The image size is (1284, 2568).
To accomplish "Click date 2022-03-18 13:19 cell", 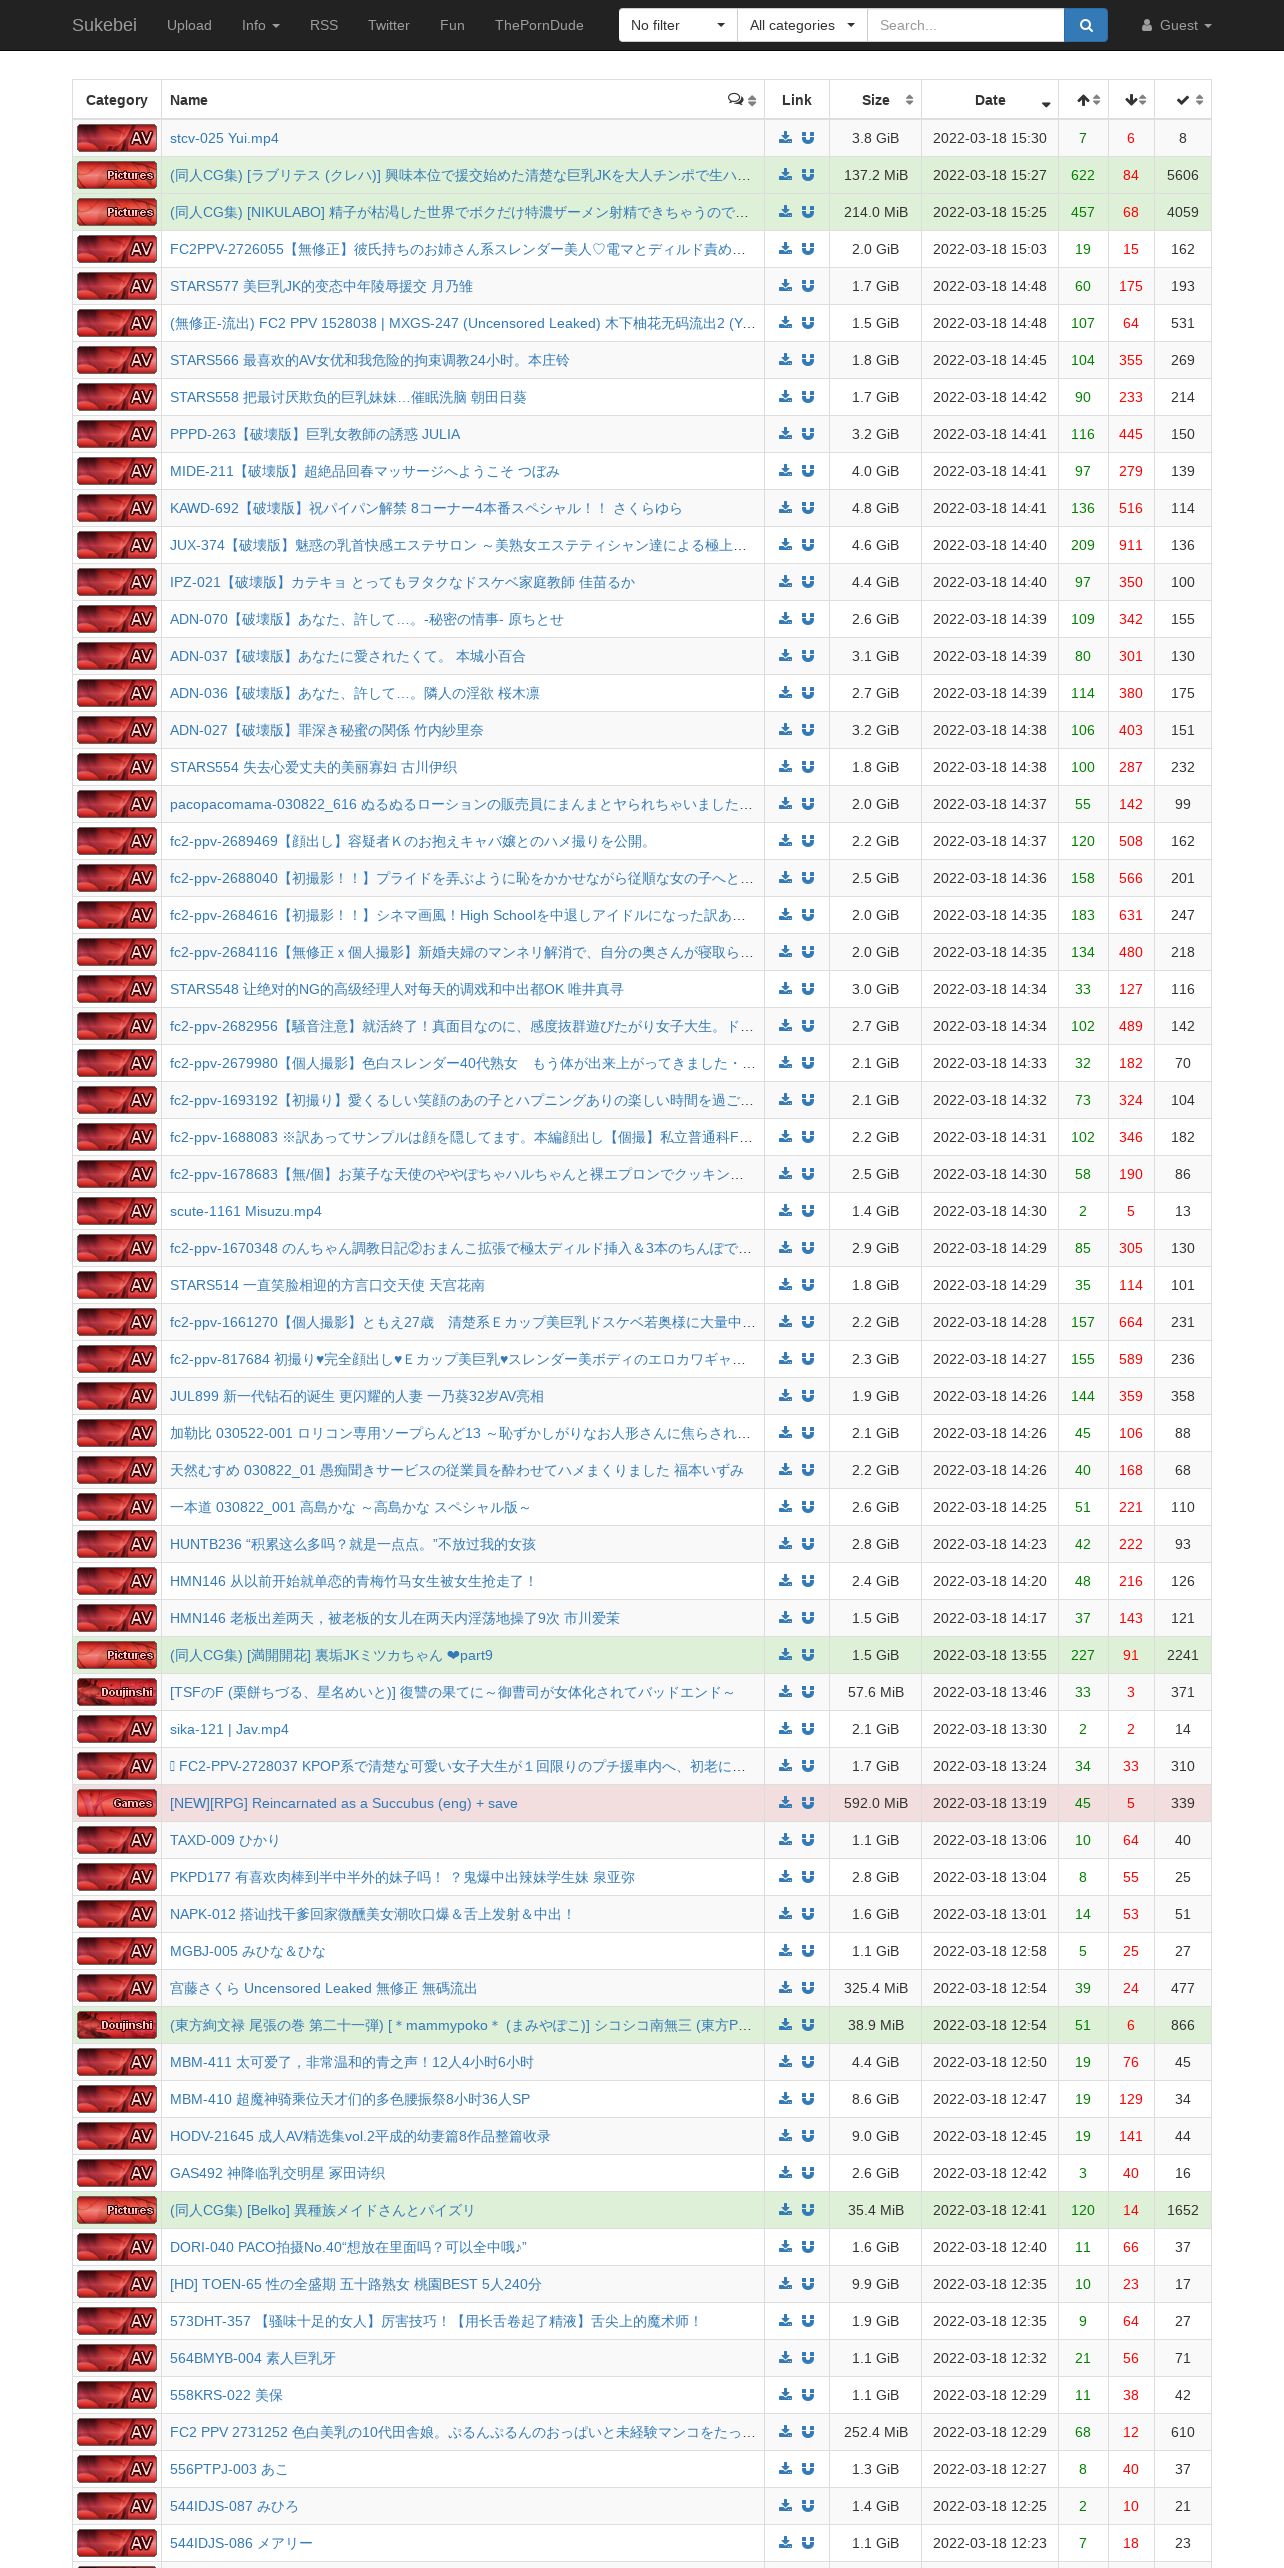I will [x=990, y=1803].
